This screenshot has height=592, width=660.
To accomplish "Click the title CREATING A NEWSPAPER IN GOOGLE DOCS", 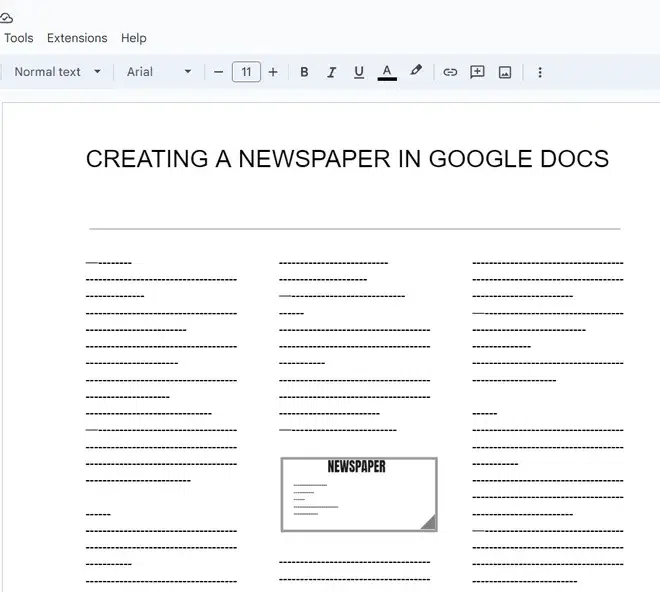I will tap(347, 159).
